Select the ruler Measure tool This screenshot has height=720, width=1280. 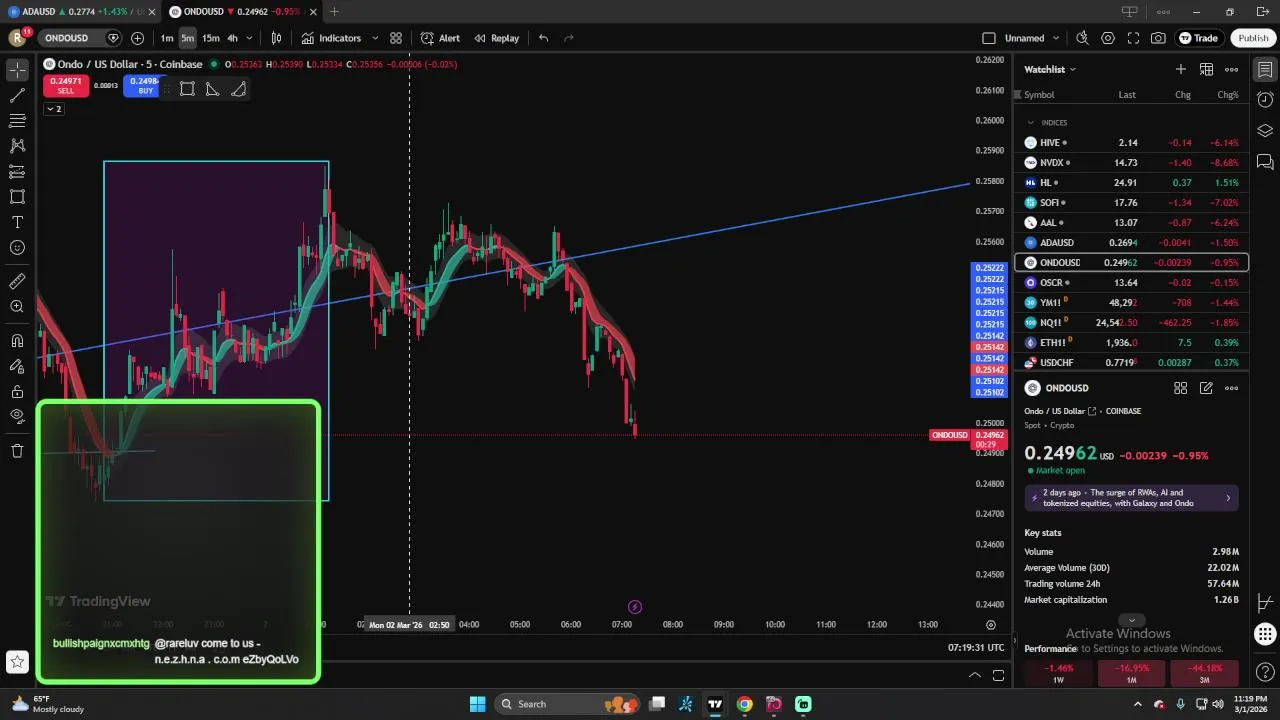pos(17,282)
